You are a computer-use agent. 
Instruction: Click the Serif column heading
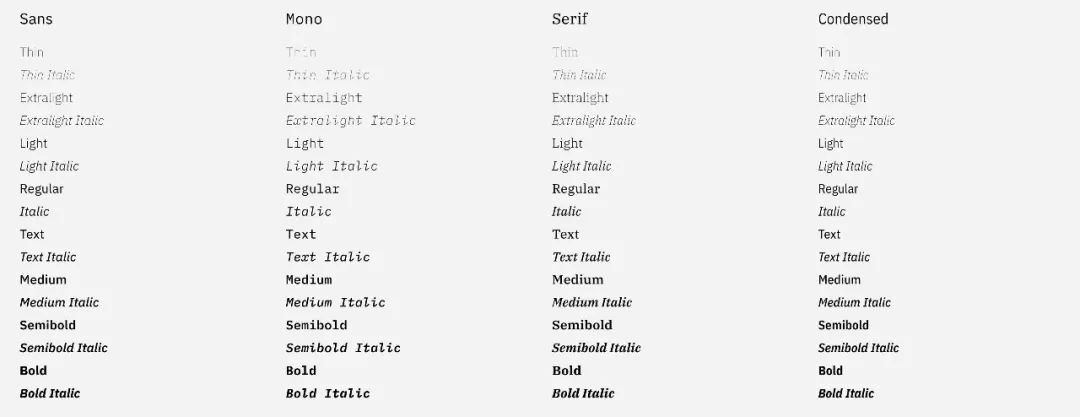click(569, 19)
